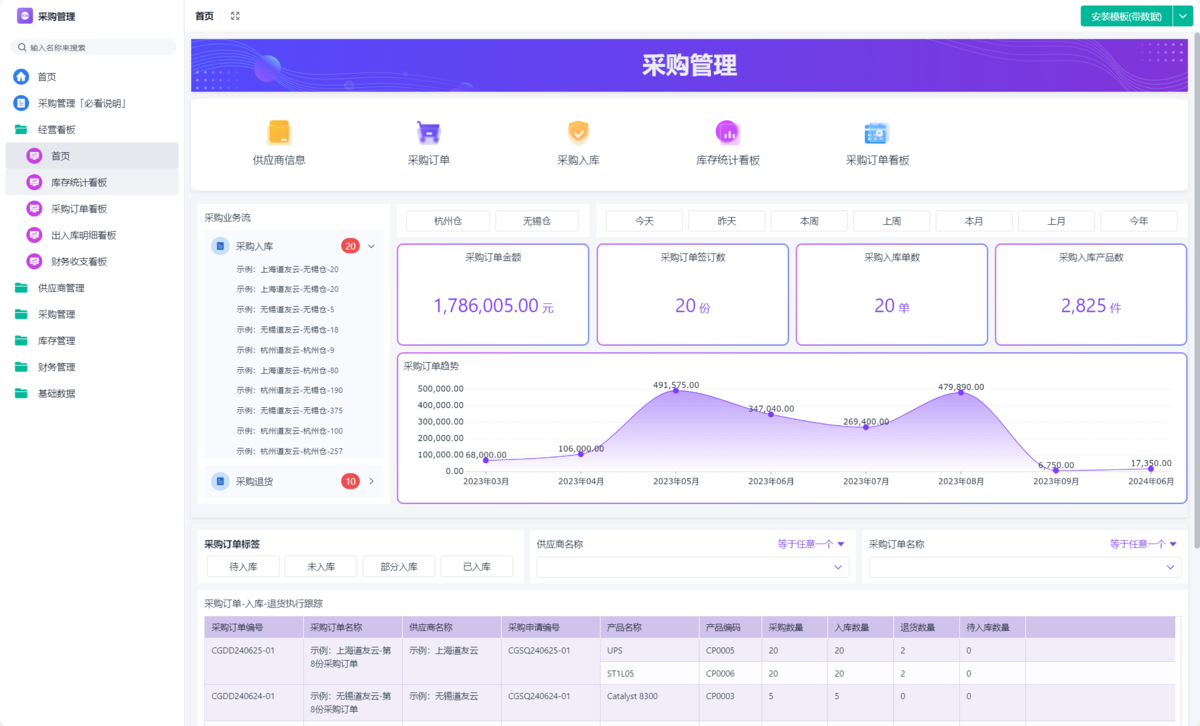Image resolution: width=1200 pixels, height=726 pixels.
Task: Open the 采购入库 shield icon
Action: 578,132
